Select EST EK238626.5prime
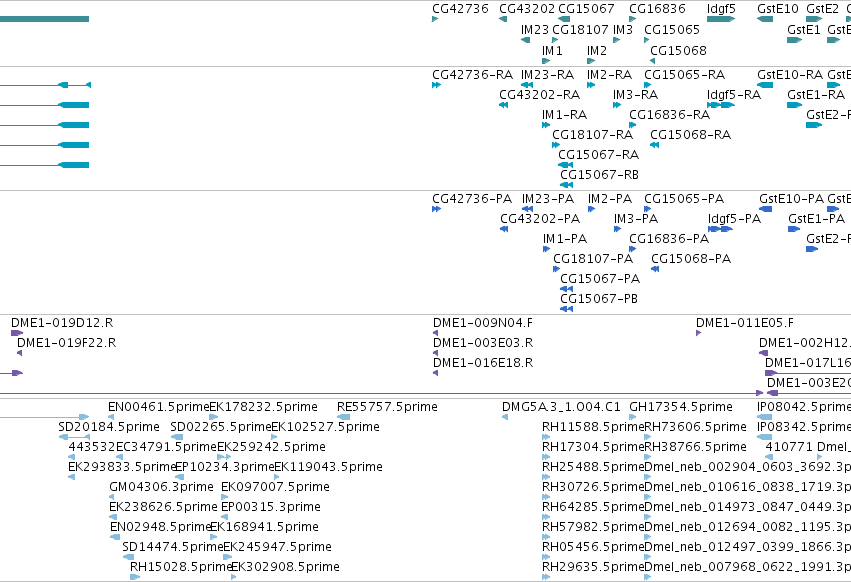Viewport: 851px width, 582px height. pyautogui.click(x=163, y=508)
